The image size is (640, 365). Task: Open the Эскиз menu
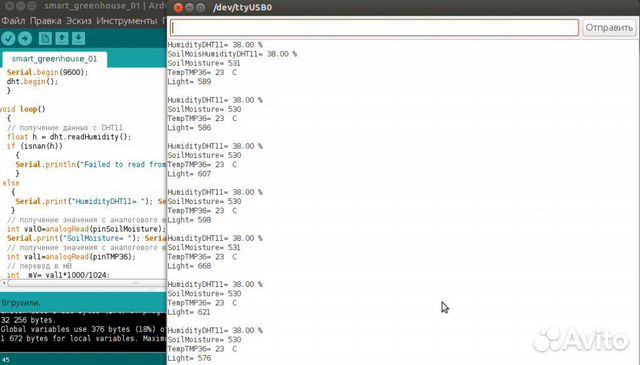click(79, 20)
